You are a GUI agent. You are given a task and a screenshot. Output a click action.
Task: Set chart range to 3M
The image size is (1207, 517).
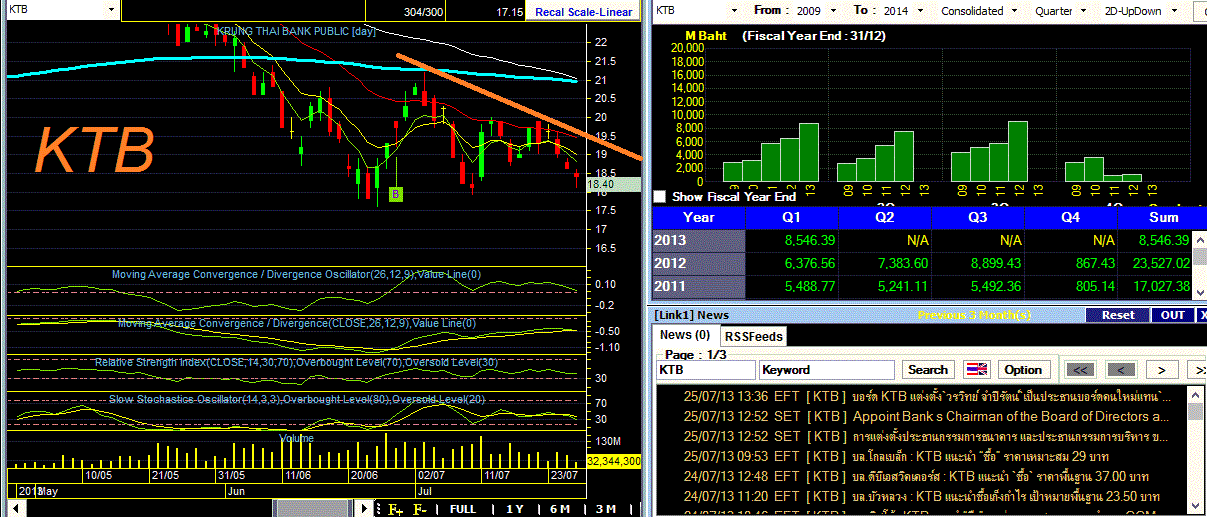[x=606, y=509]
